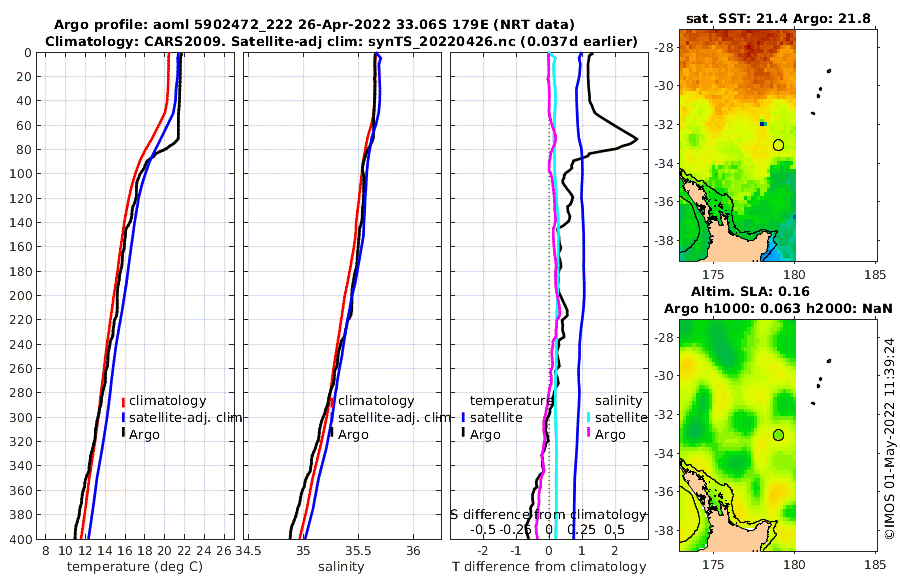Click the black 'Argo' temperature-difference legend entry
Viewport: 900px width, 580px height.
coord(485,435)
